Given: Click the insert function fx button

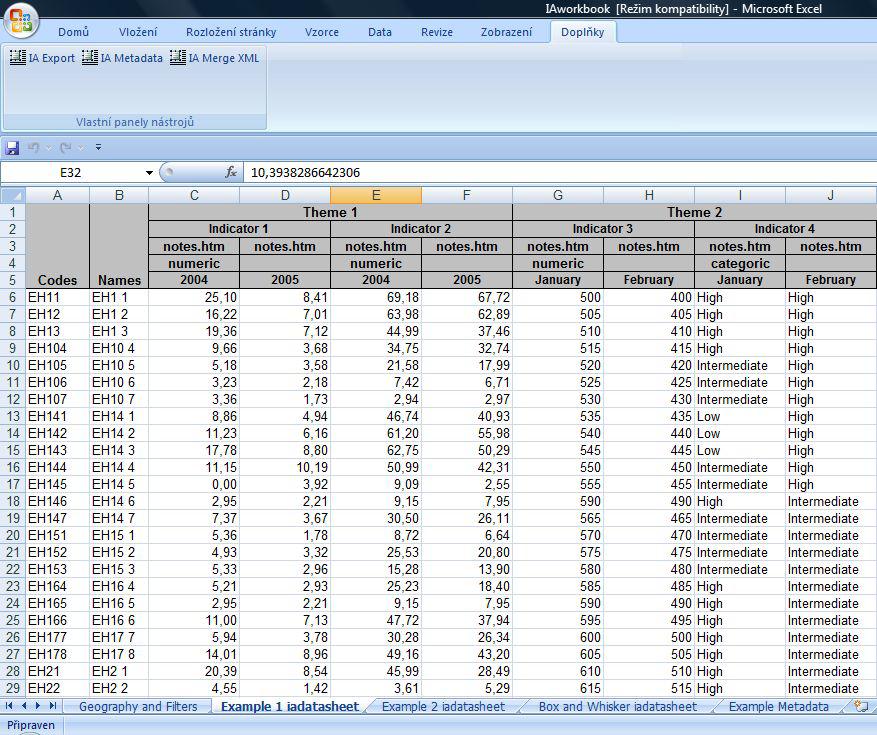Looking at the screenshot, I should pyautogui.click(x=230, y=172).
